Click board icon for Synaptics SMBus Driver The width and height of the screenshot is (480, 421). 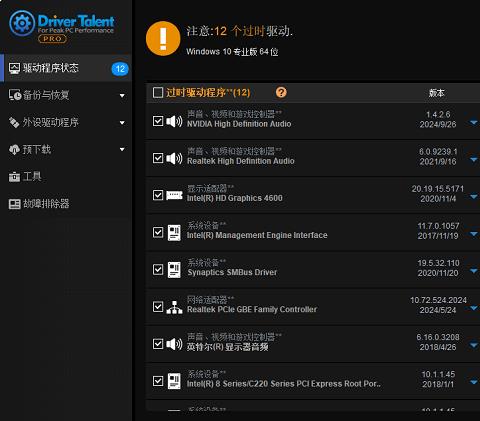pyautogui.click(x=174, y=270)
